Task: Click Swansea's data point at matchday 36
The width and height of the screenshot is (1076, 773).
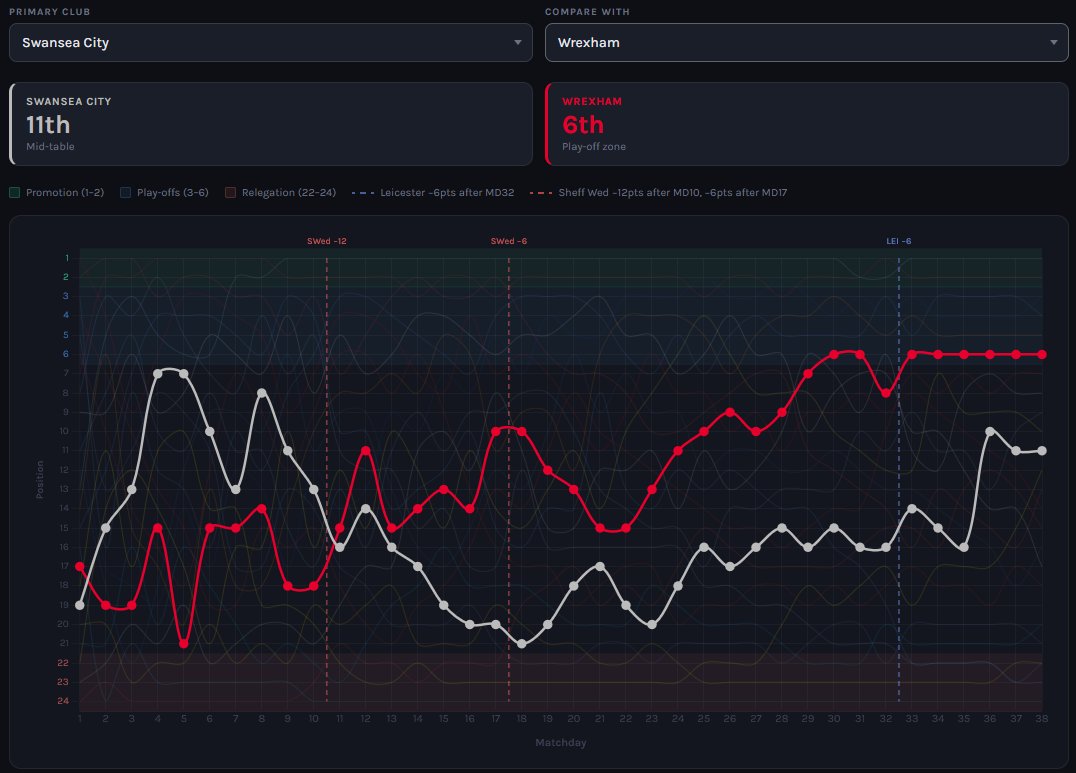Action: click(x=990, y=432)
